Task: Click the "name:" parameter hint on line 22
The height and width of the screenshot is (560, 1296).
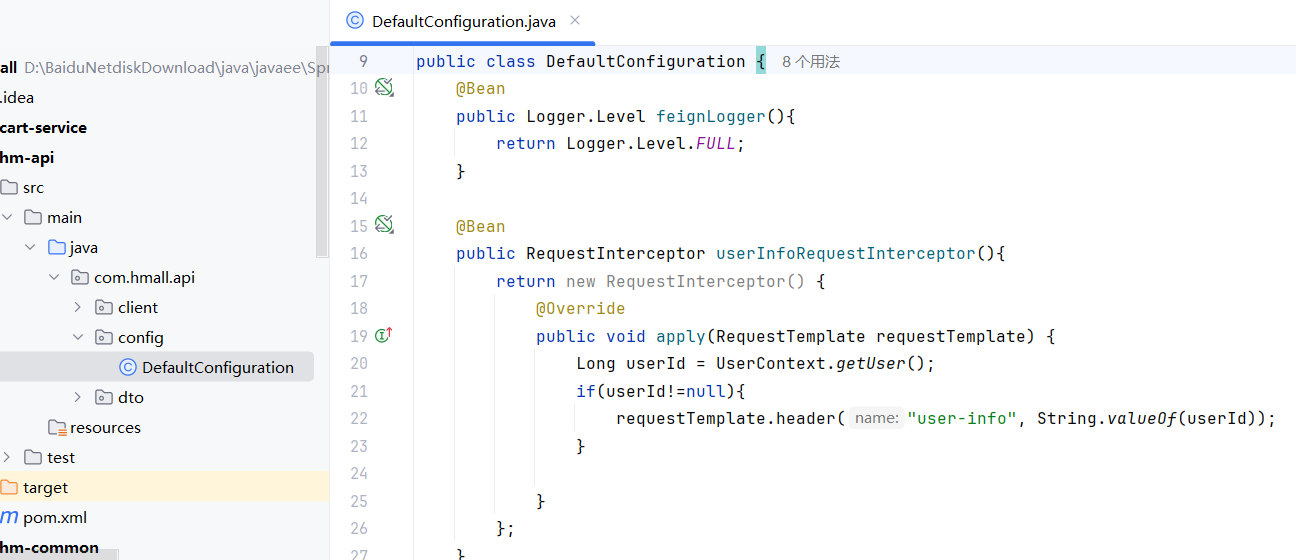Action: 877,419
